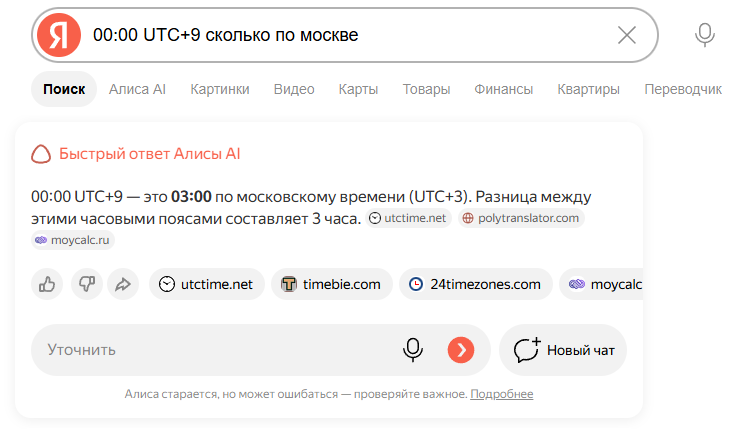Screen dimensions: 743x433
Task: Dislike the answer with thumbs down
Action: tap(87, 284)
